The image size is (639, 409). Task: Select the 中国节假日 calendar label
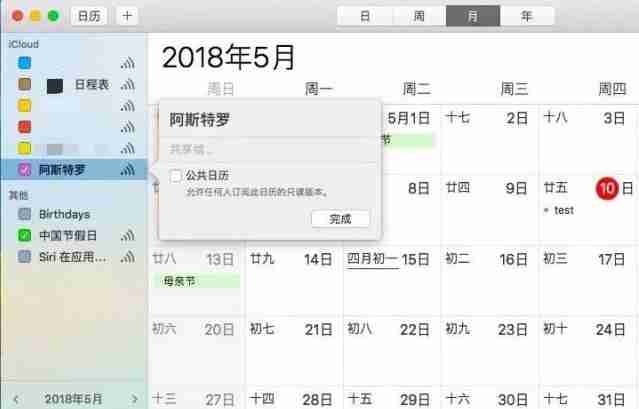click(68, 235)
